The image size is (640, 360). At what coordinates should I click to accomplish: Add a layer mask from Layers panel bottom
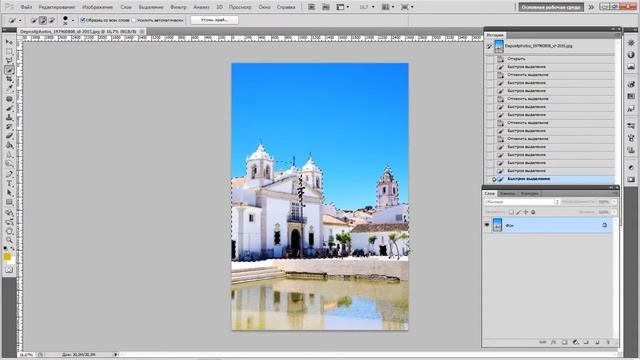click(564, 342)
